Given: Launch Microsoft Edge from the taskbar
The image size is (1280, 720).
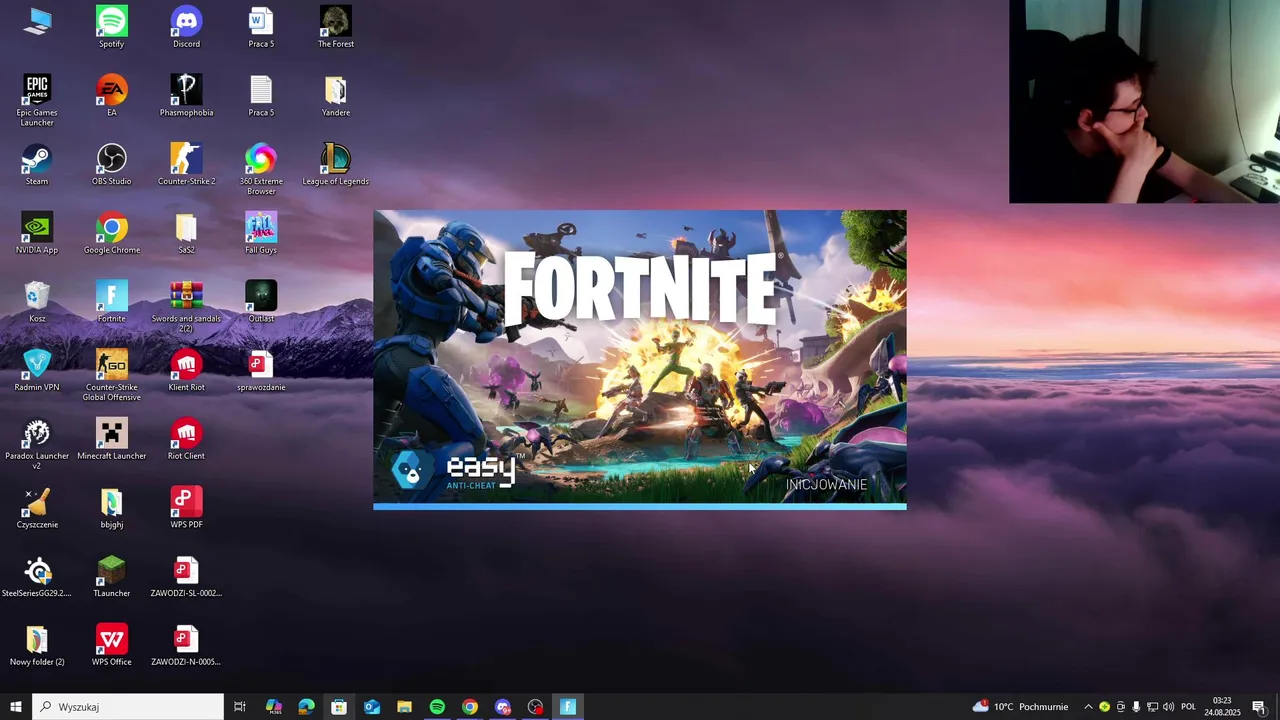Looking at the screenshot, I should 306,707.
